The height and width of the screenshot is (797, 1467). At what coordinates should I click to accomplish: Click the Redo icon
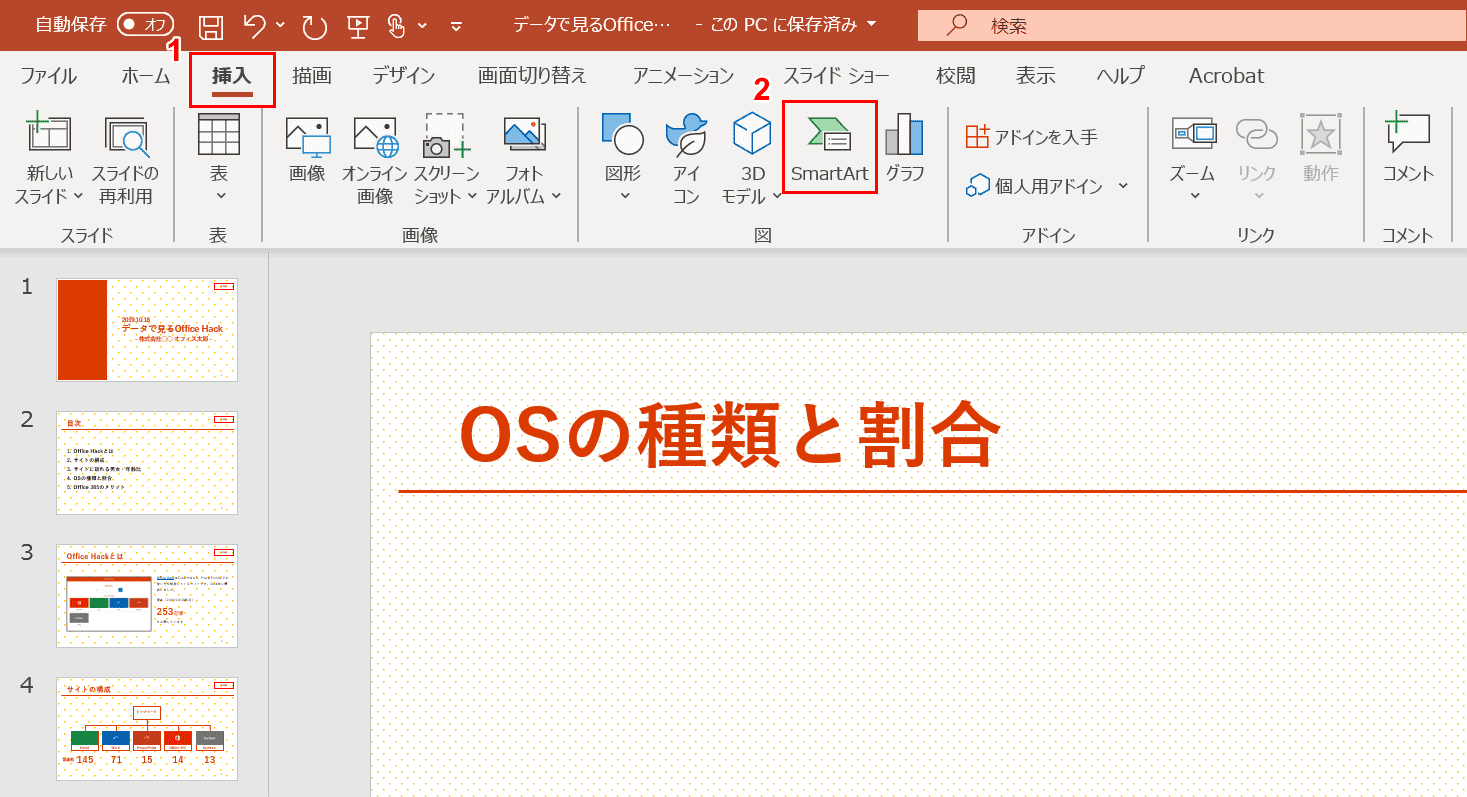click(x=314, y=26)
